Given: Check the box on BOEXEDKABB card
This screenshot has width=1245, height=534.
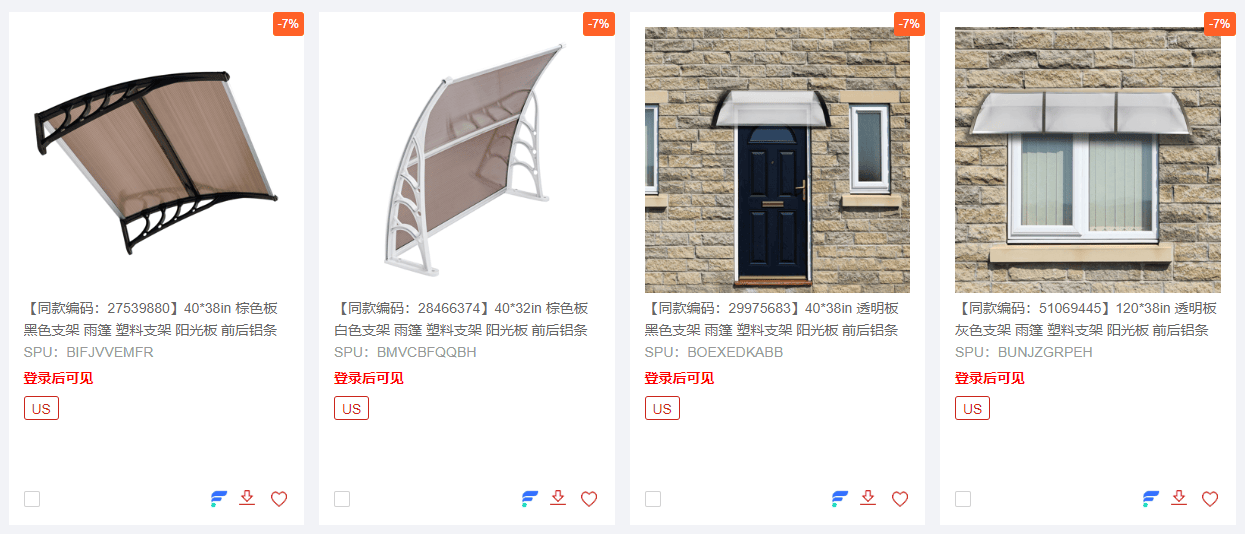Looking at the screenshot, I should pos(653,499).
